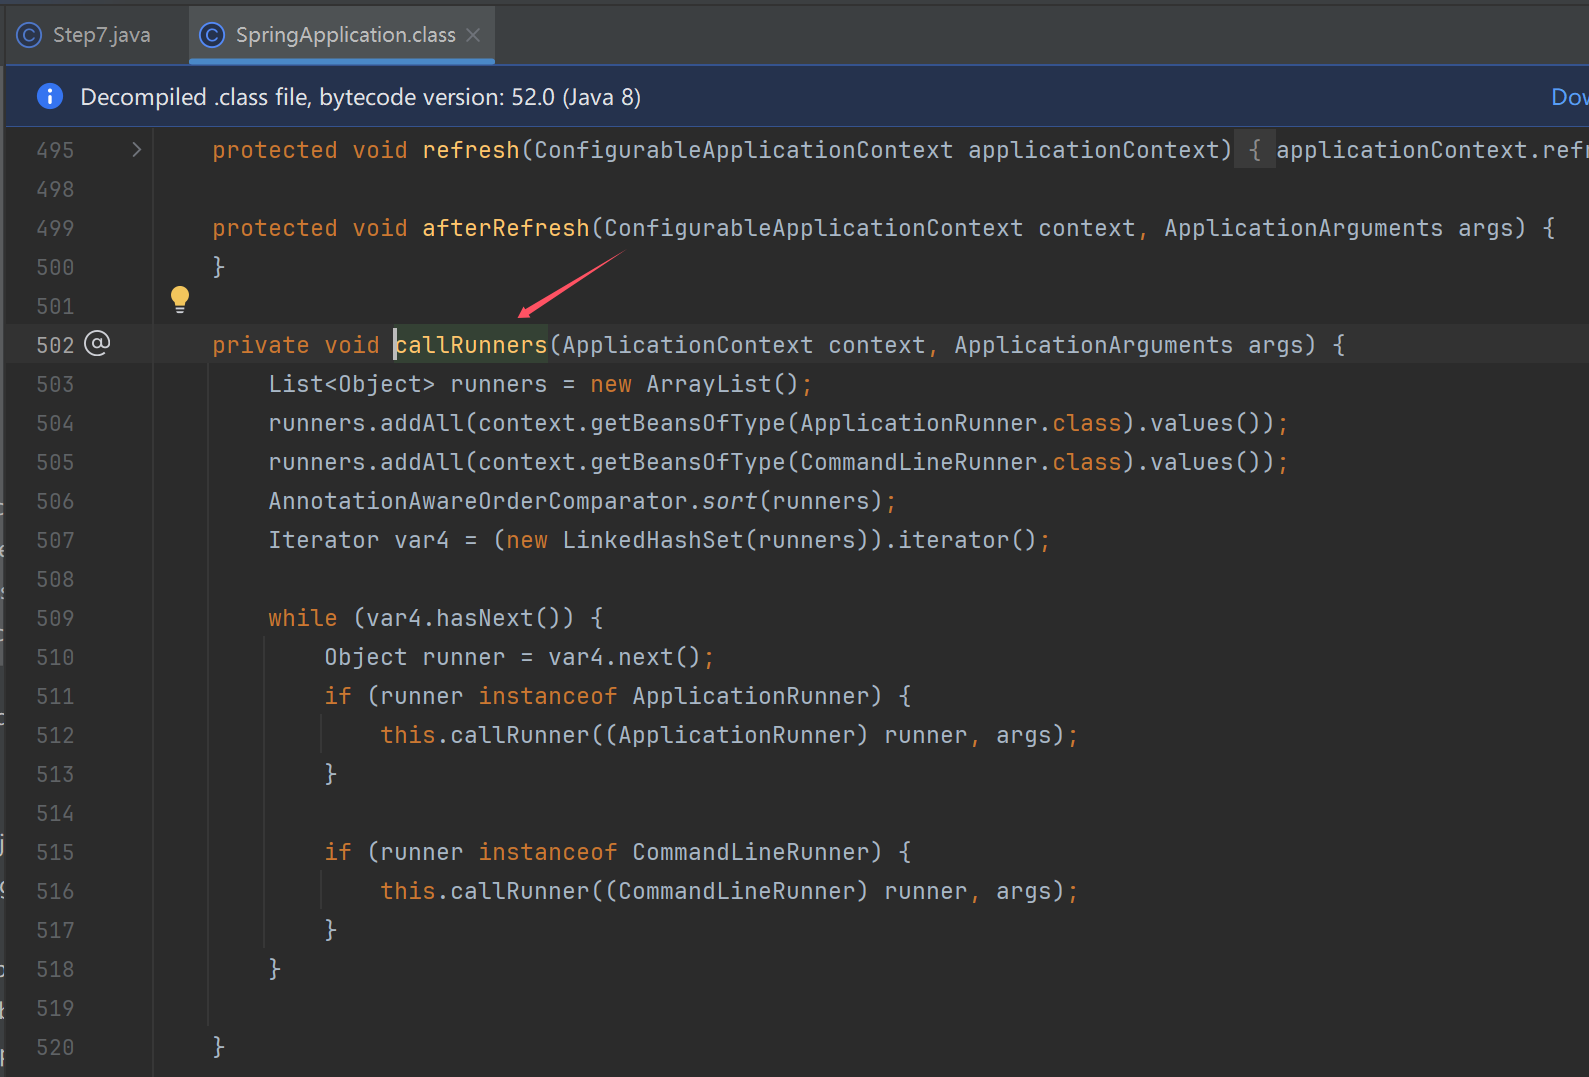Click line number 509 in gutter
This screenshot has height=1077, width=1589.
pyautogui.click(x=55, y=618)
